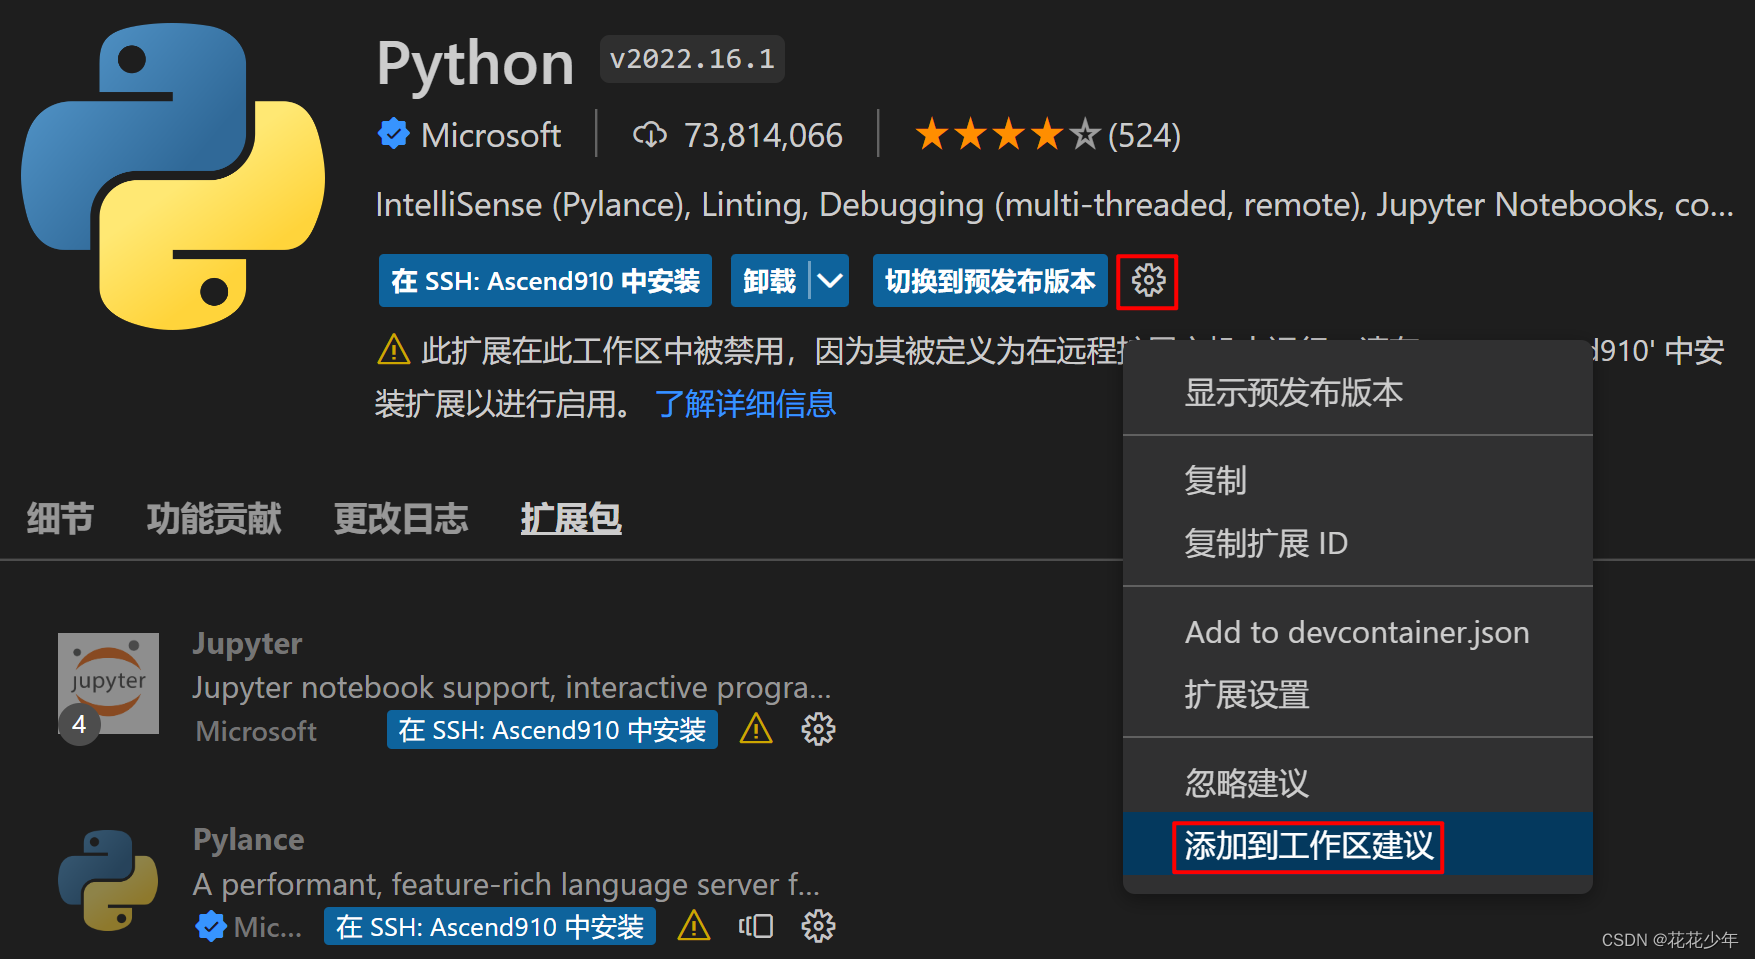The width and height of the screenshot is (1755, 959).
Task: Open the 功能贡献 tab
Action: 213,518
